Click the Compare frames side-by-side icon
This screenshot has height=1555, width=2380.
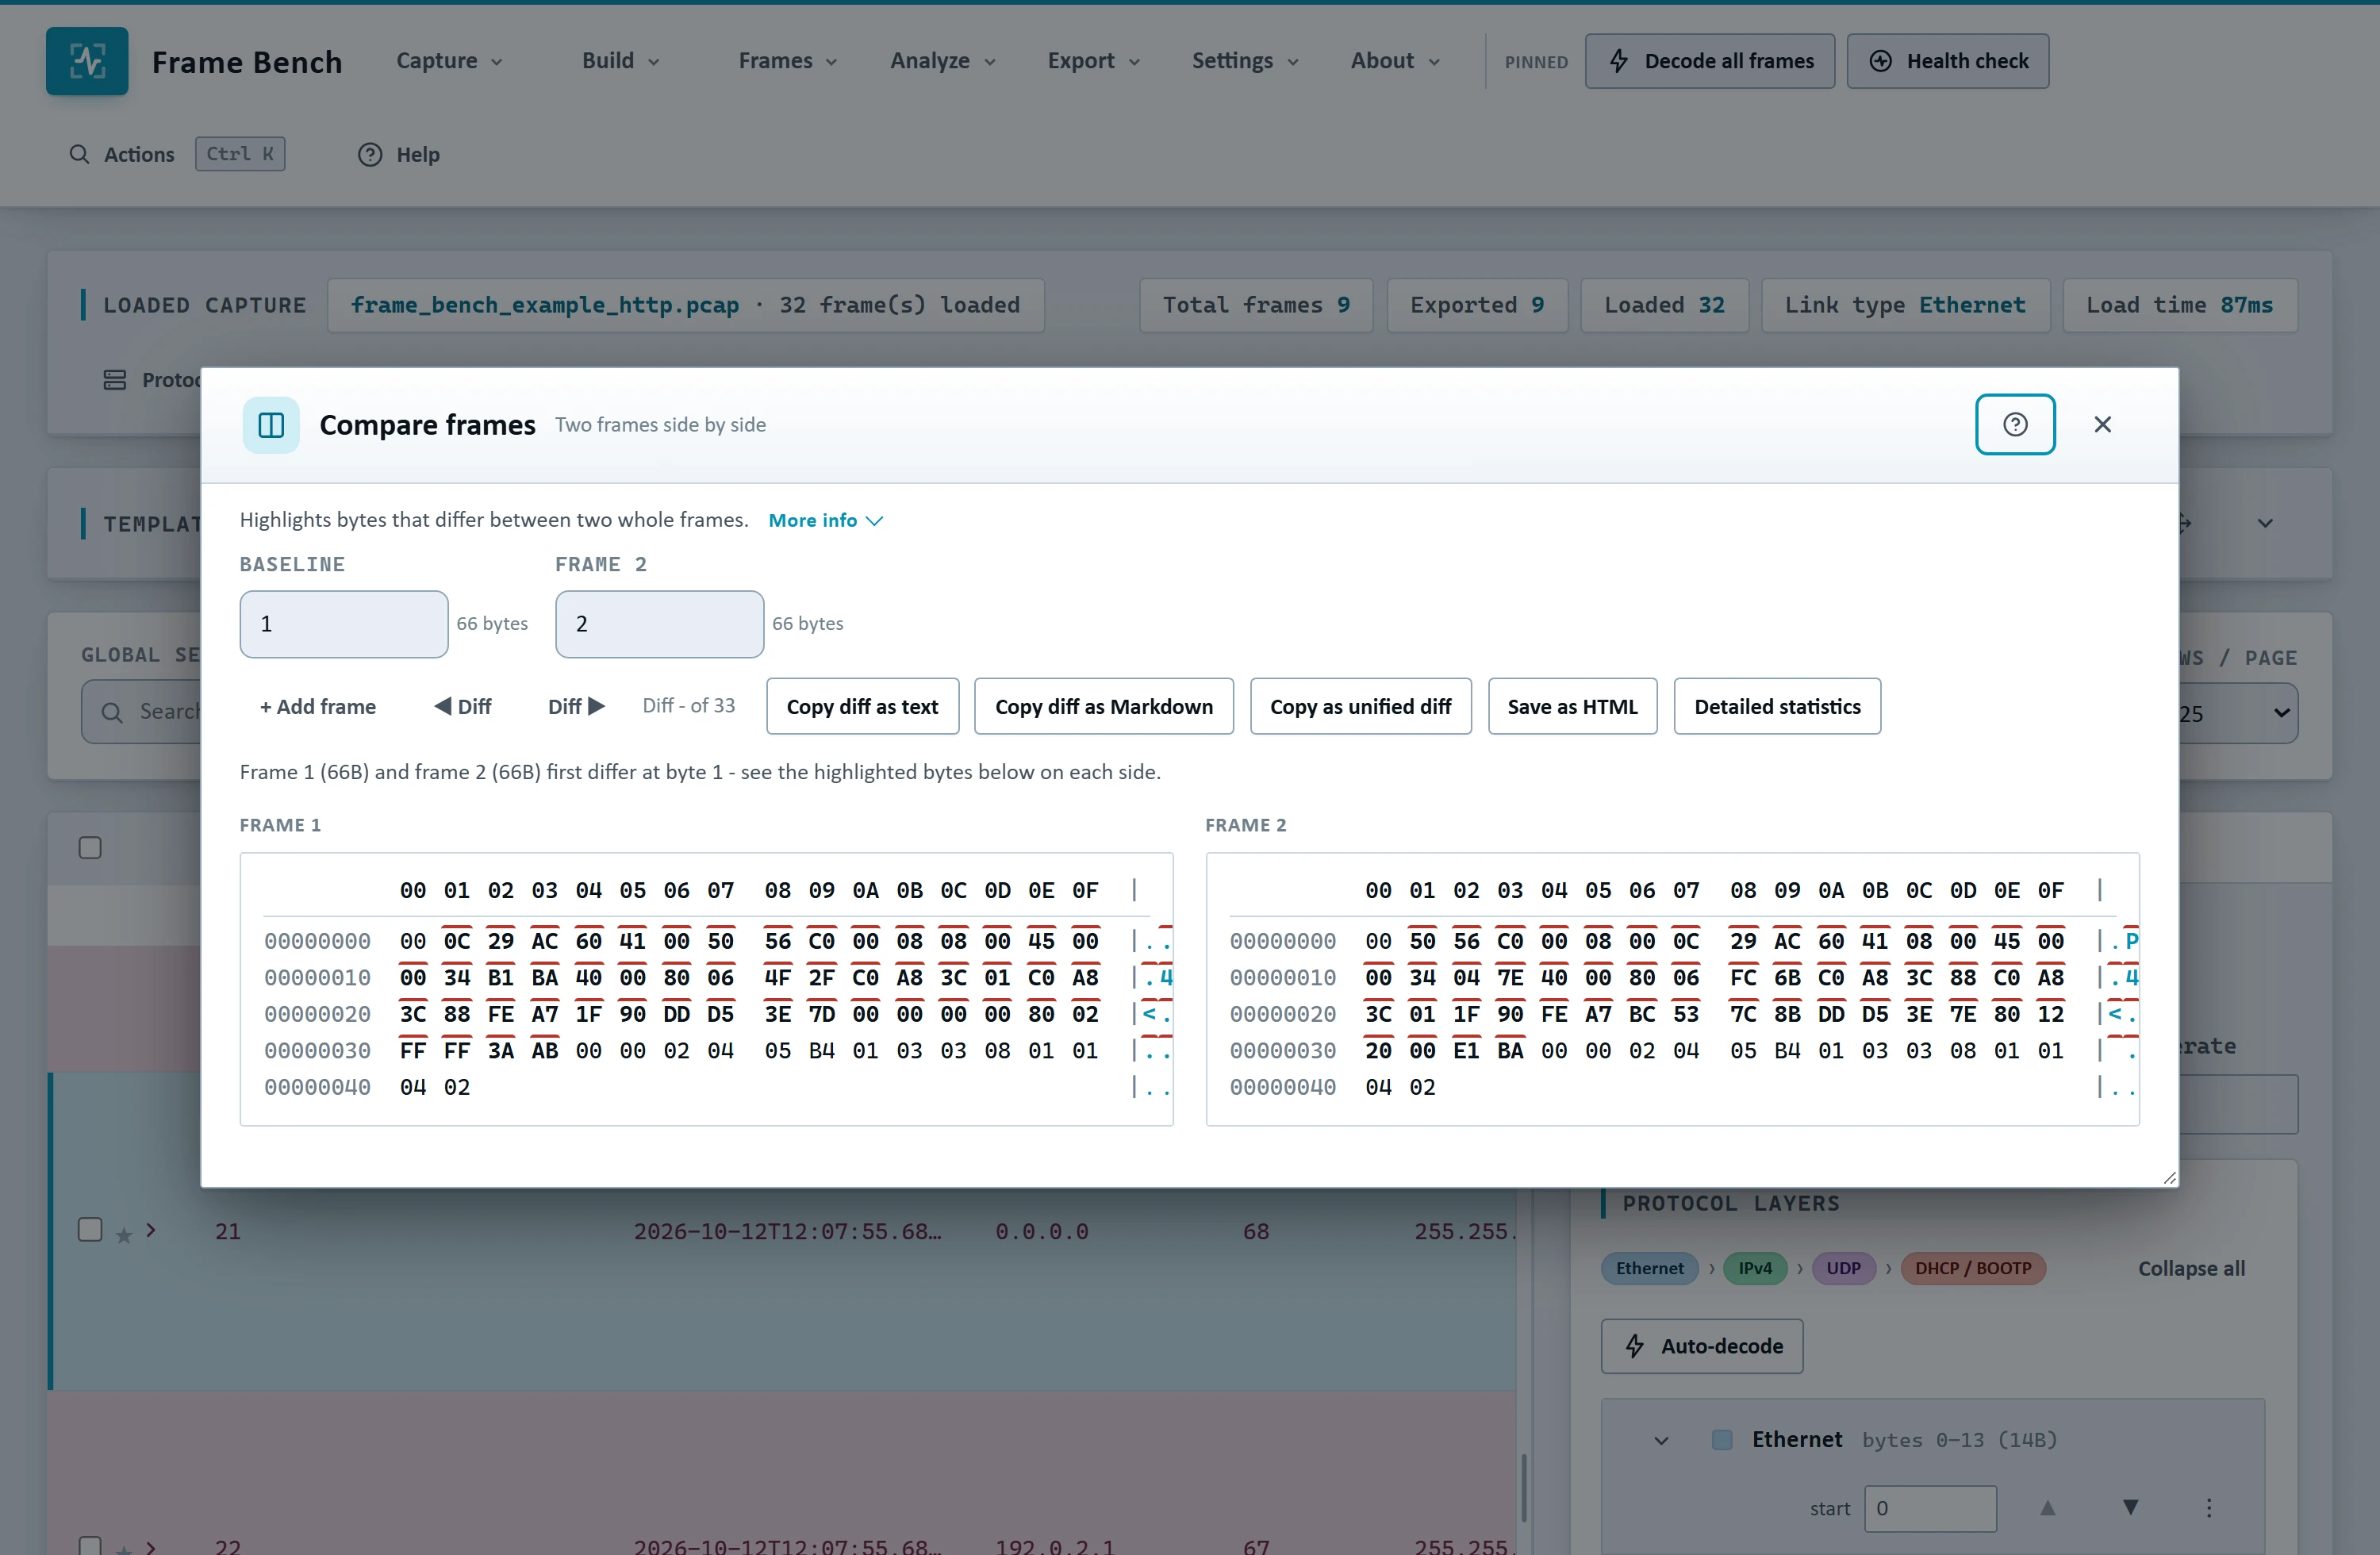pyautogui.click(x=271, y=425)
